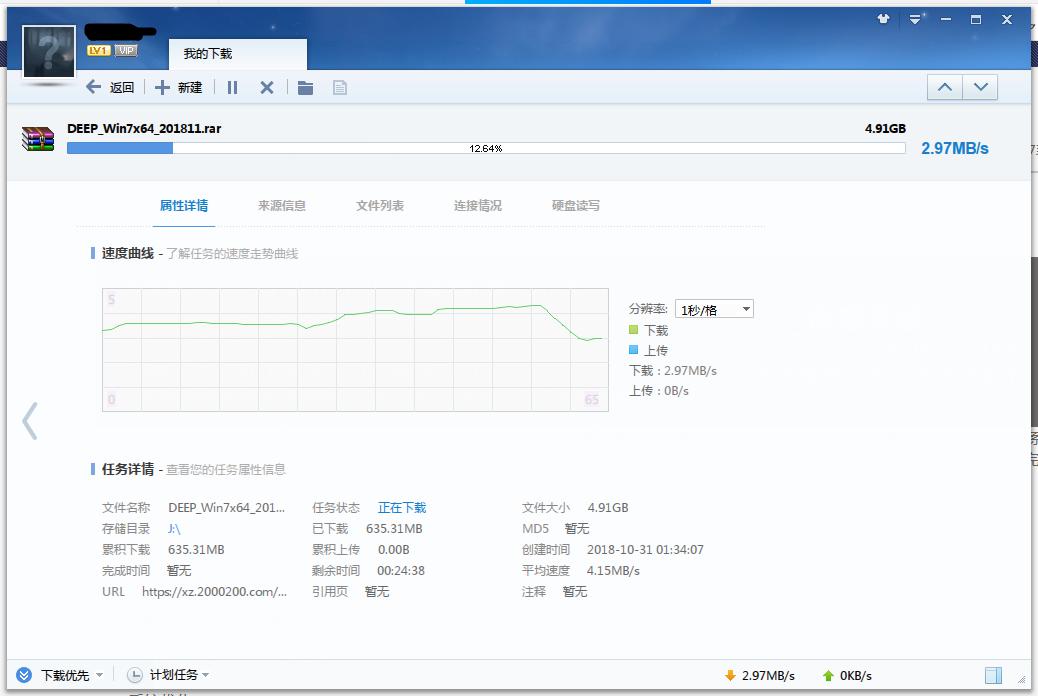Click the 文件大小 4.91GB value
This screenshot has height=696, width=1038.
coord(608,508)
